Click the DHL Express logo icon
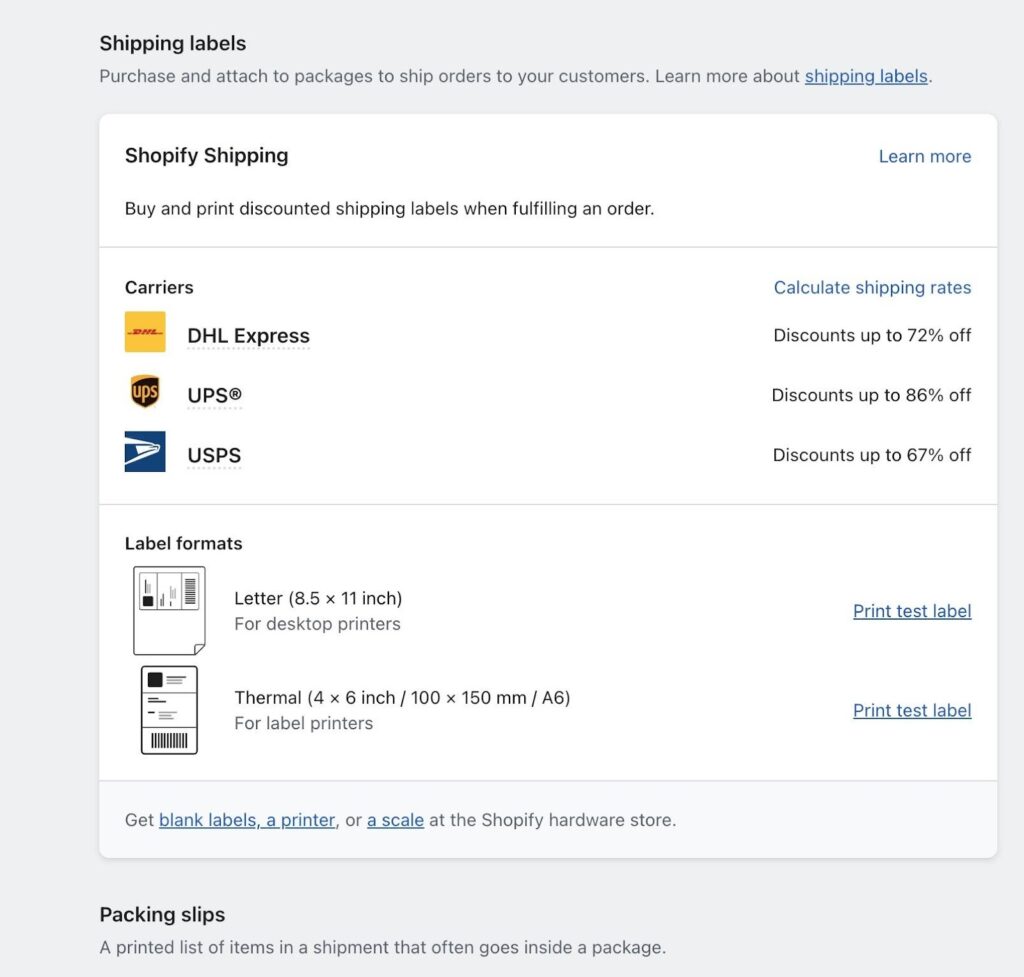Screen dimensions: 1024x977 145,332
